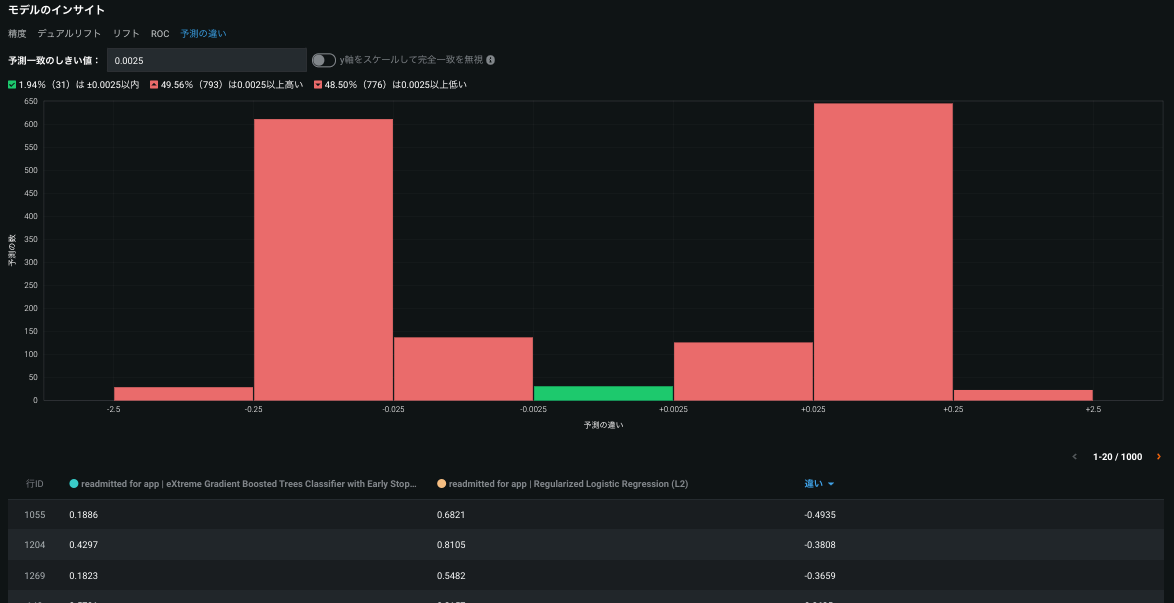This screenshot has width=1174, height=603.
Task: Click the previous page arrow in pagination
Action: pos(1075,457)
